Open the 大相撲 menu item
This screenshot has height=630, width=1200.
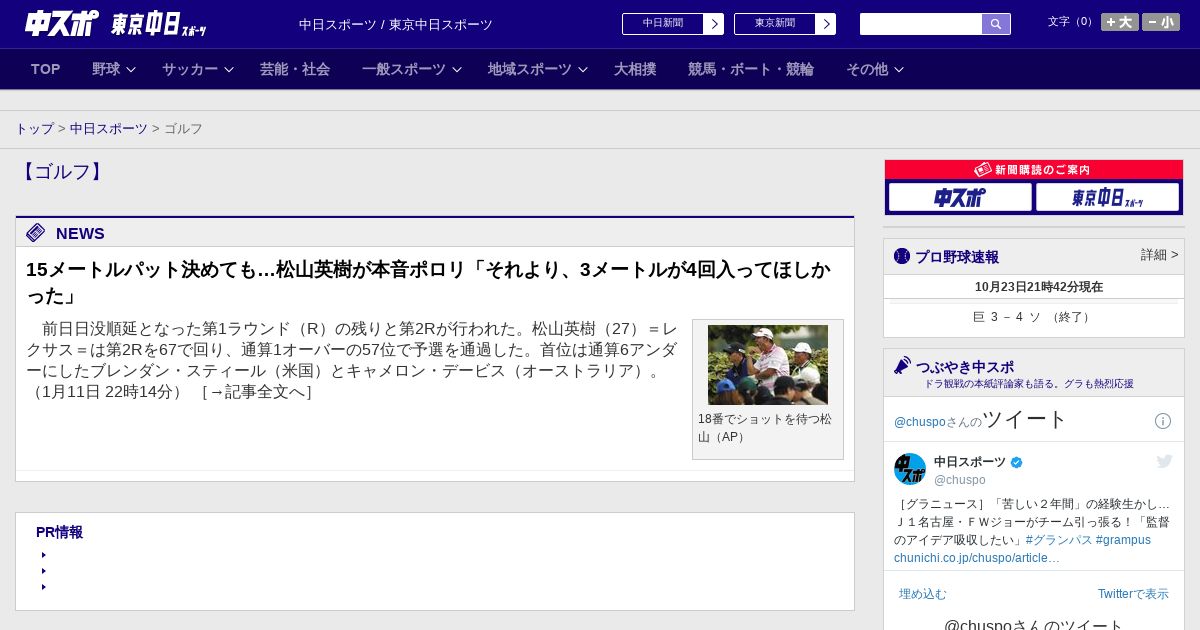(x=635, y=69)
